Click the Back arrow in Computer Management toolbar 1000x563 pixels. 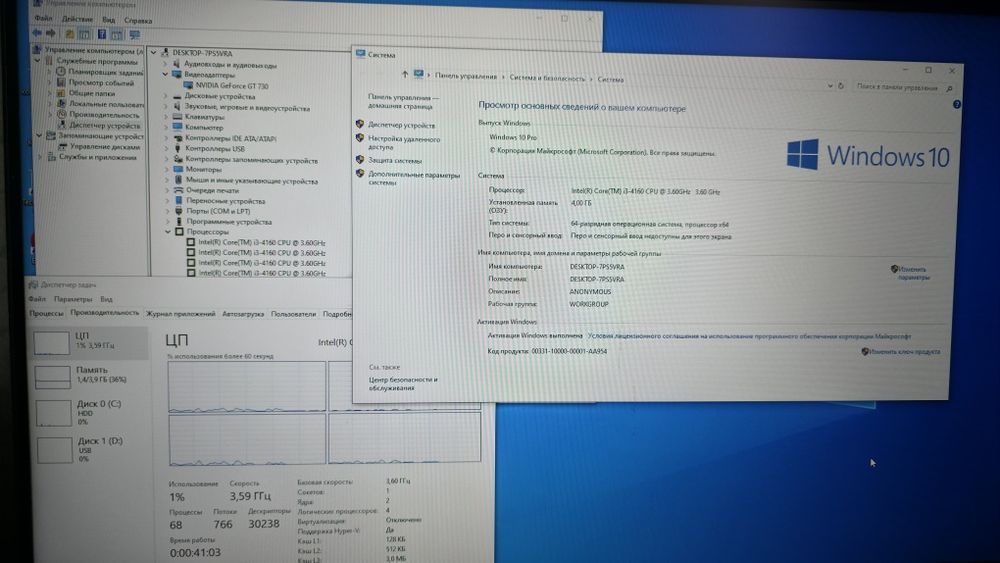pos(37,33)
